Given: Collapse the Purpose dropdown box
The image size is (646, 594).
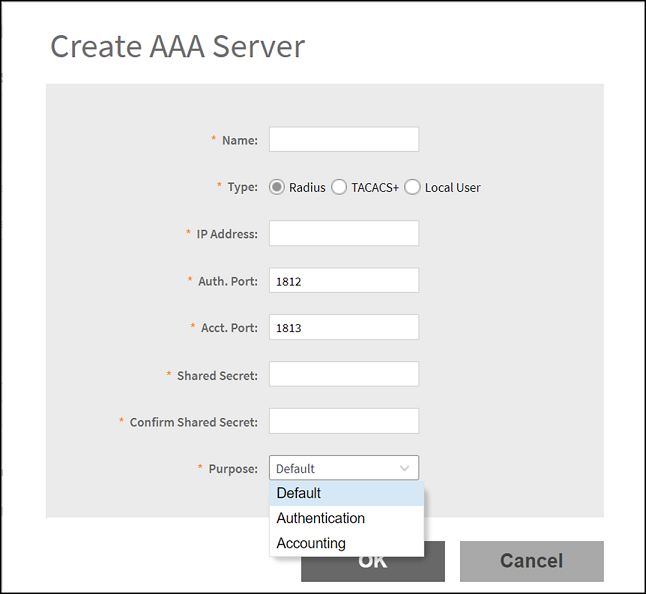Looking at the screenshot, I should tap(344, 468).
